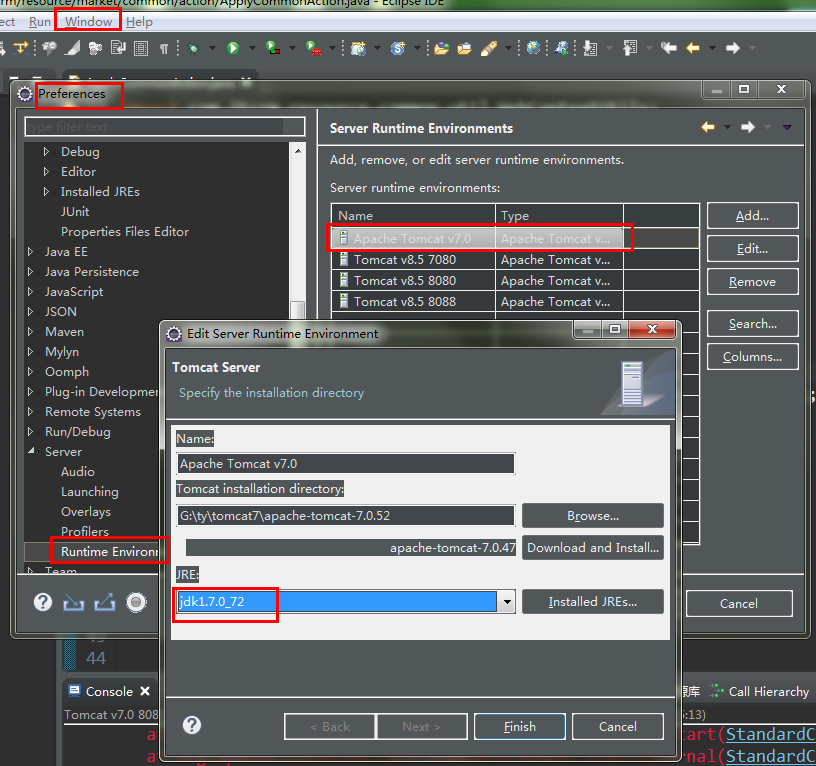This screenshot has width=816, height=766.
Task: Click the Download and Install... button
Action: [593, 547]
